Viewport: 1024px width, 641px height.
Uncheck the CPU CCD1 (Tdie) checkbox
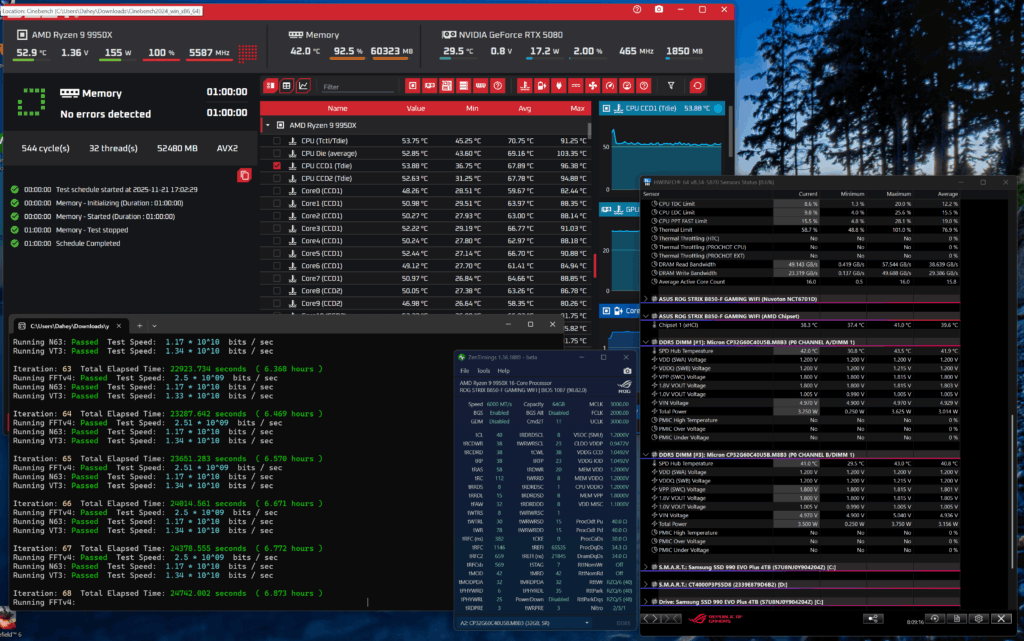pos(277,166)
